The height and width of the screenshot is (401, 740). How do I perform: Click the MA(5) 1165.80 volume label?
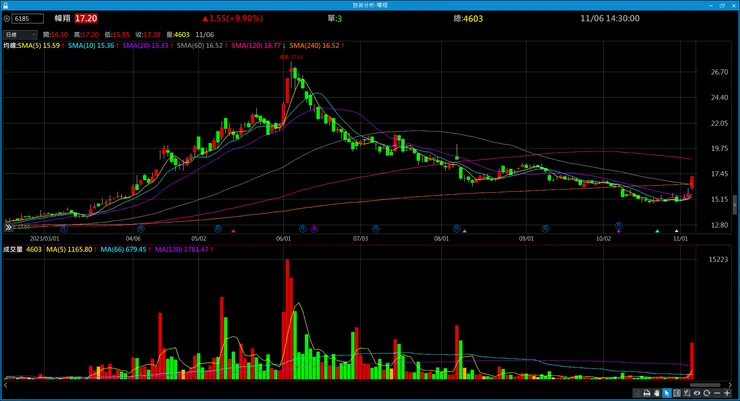[71, 250]
